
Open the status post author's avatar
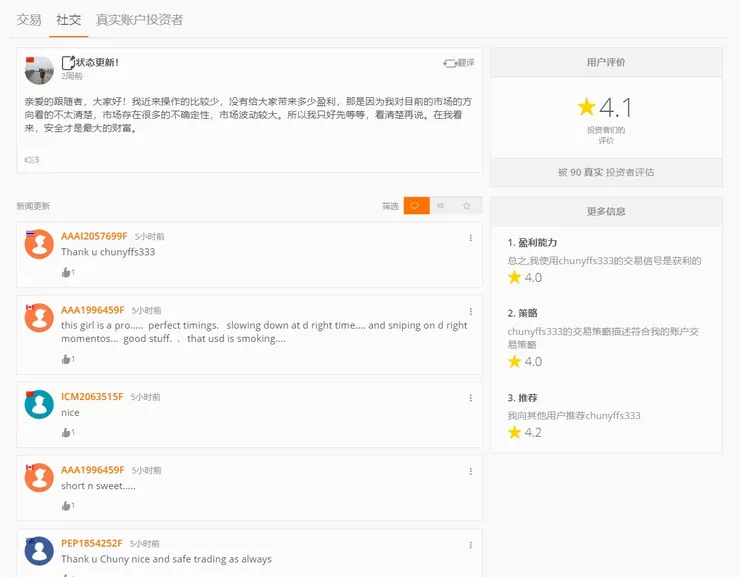tap(39, 70)
